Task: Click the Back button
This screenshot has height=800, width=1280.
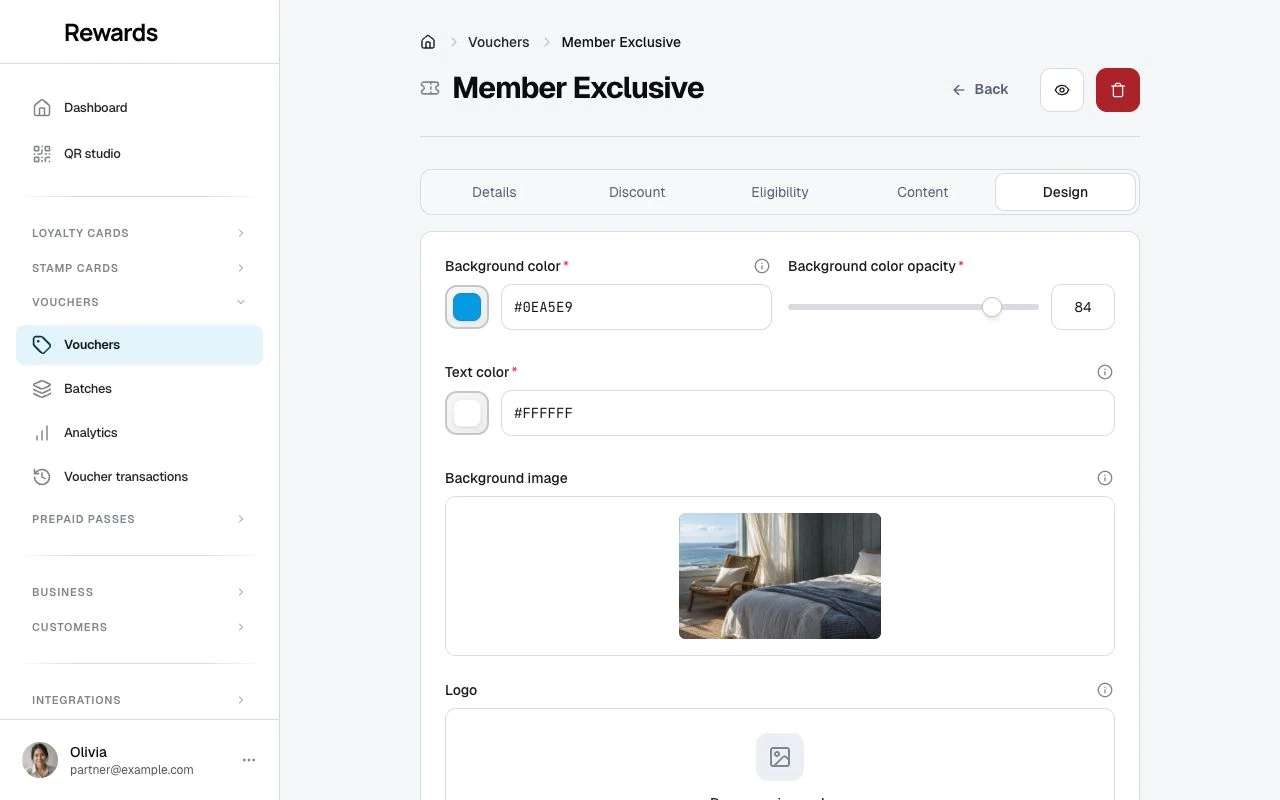Action: coord(980,90)
